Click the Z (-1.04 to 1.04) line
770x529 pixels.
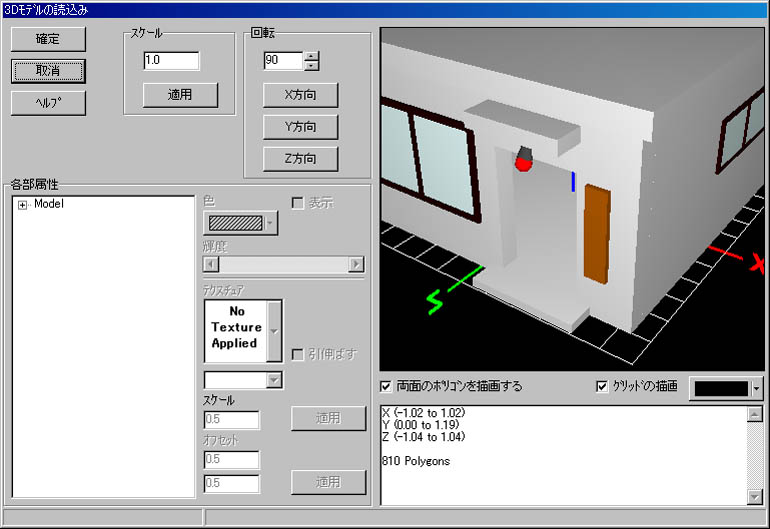click(x=424, y=437)
